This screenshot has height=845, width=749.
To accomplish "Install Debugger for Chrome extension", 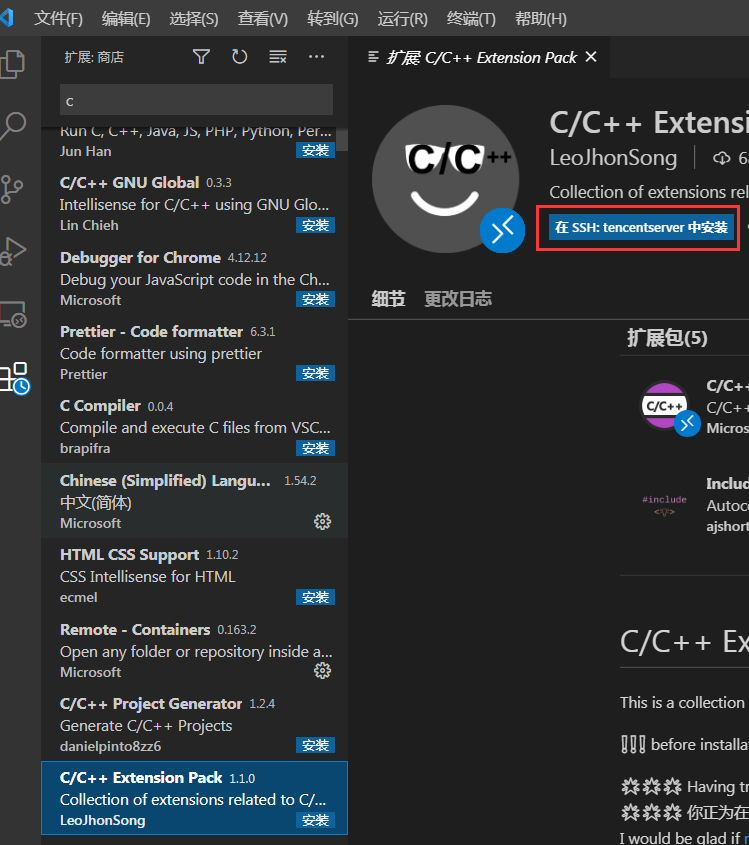I will [x=315, y=299].
